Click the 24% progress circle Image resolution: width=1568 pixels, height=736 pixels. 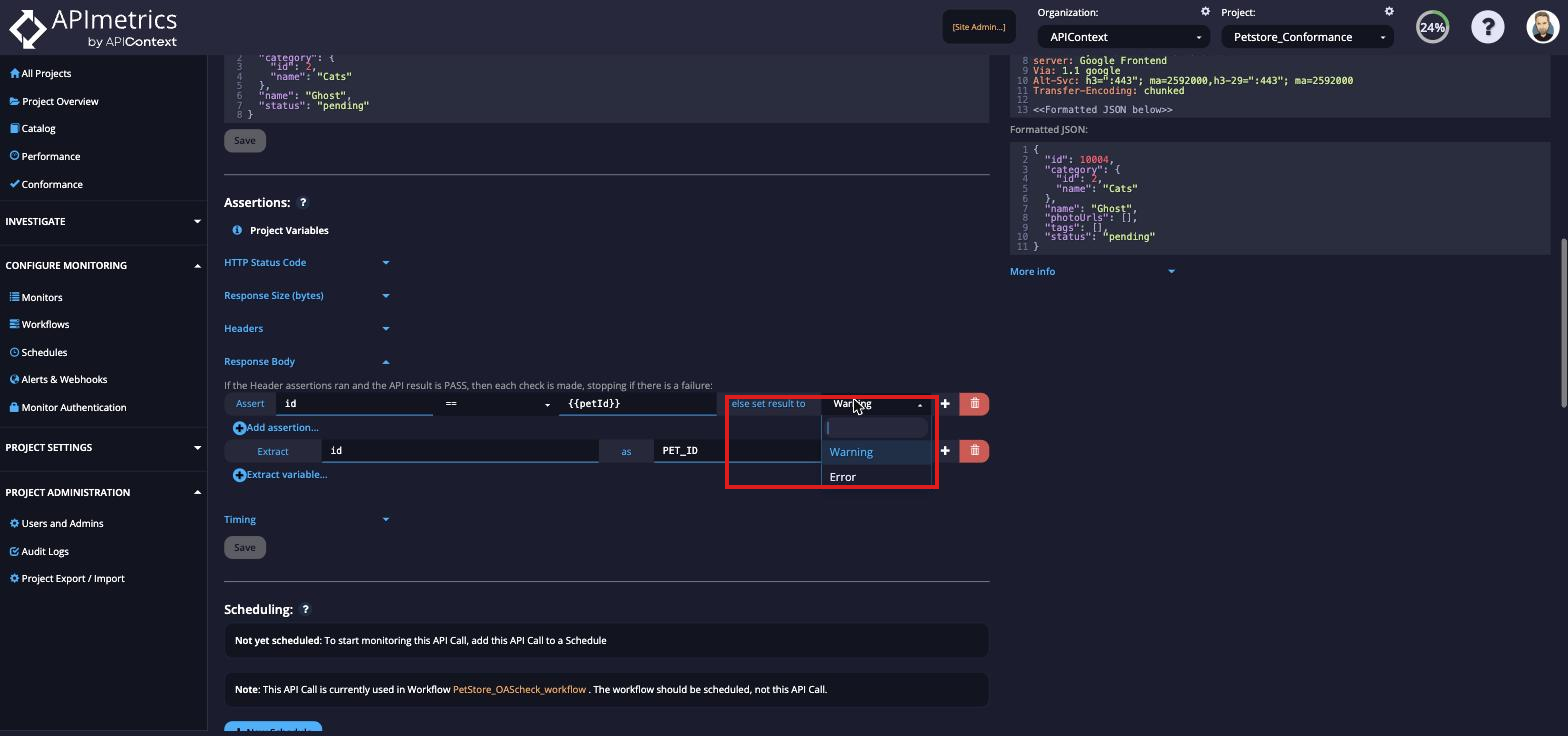click(1433, 27)
